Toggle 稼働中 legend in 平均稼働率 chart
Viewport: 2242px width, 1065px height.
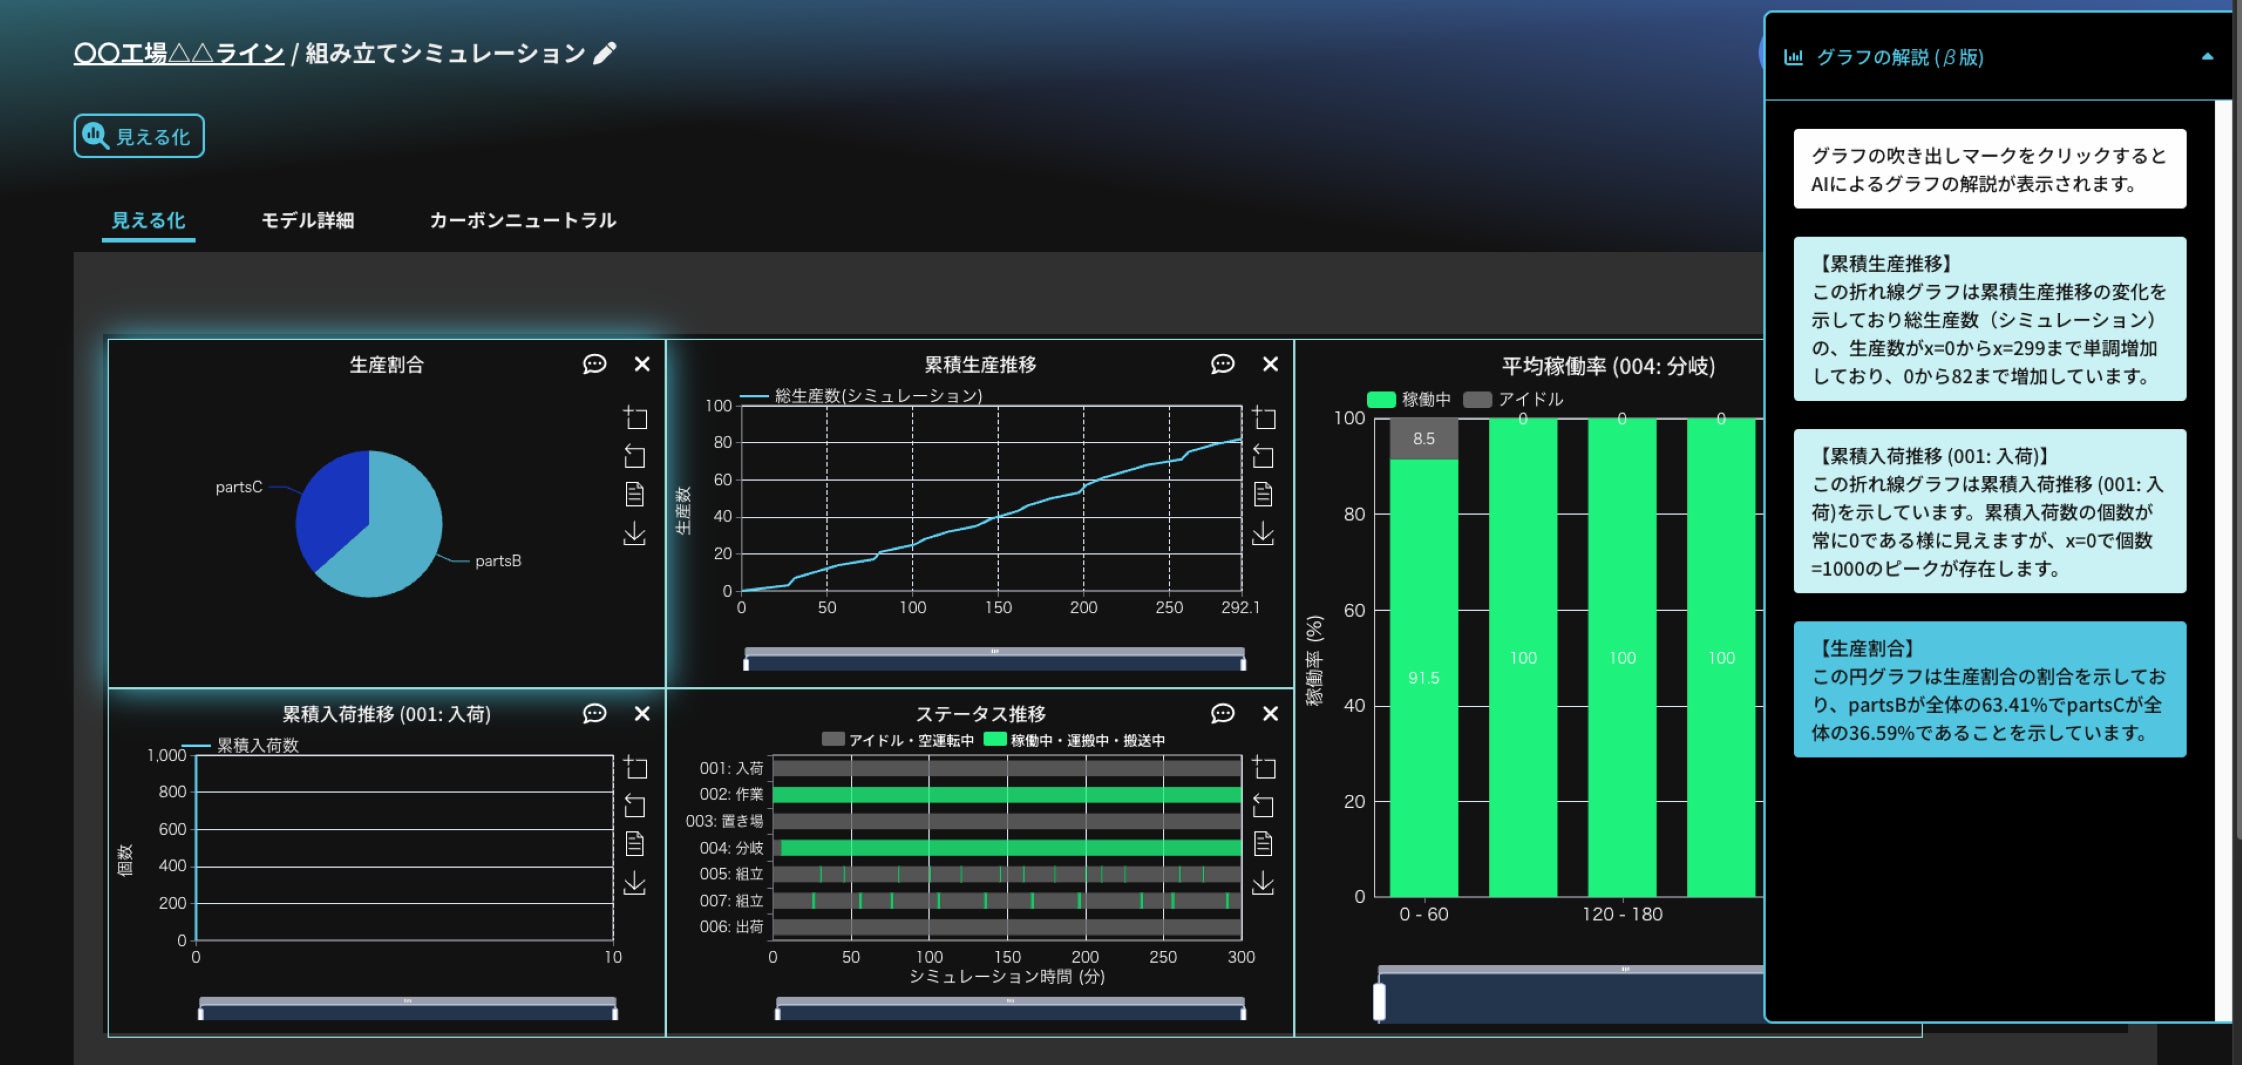(1408, 399)
